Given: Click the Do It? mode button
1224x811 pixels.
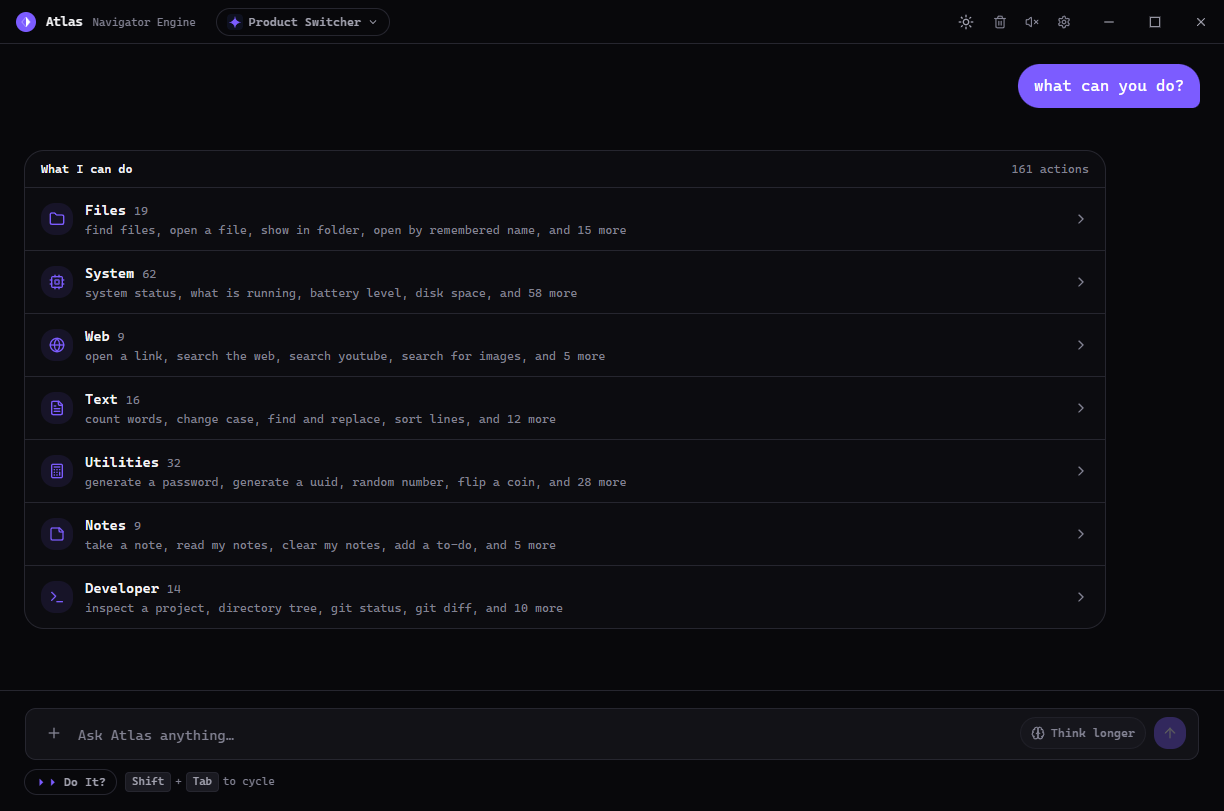Looking at the screenshot, I should [70, 782].
